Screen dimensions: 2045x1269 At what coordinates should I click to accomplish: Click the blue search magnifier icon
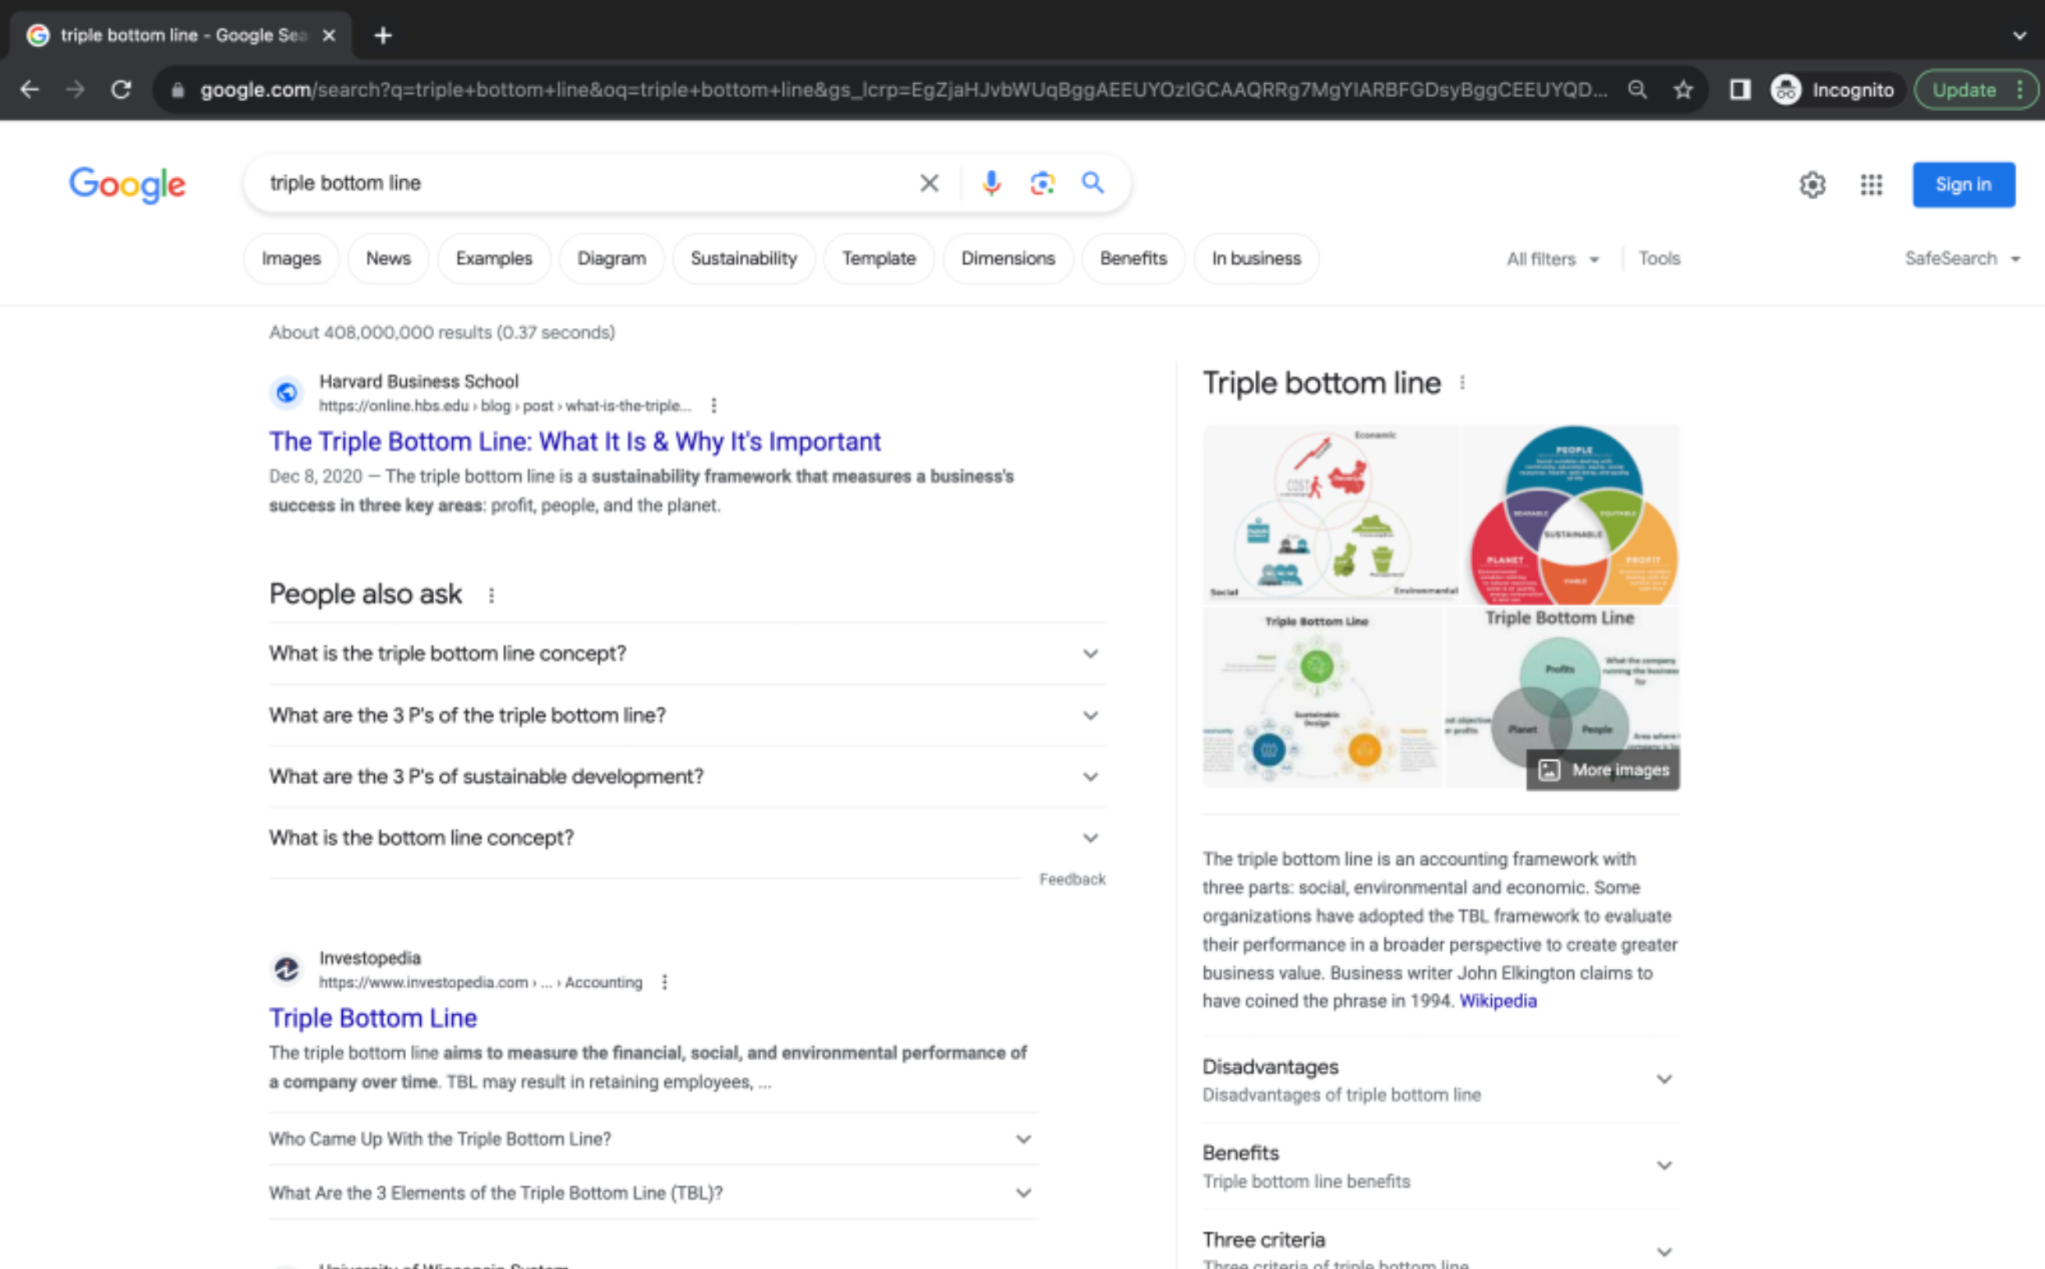click(1093, 183)
